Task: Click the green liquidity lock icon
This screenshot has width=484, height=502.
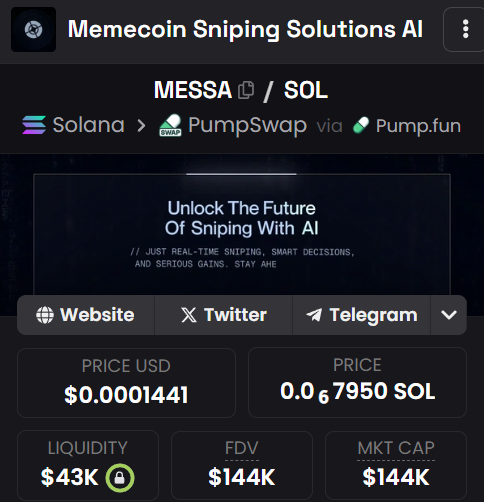Action: (120, 478)
